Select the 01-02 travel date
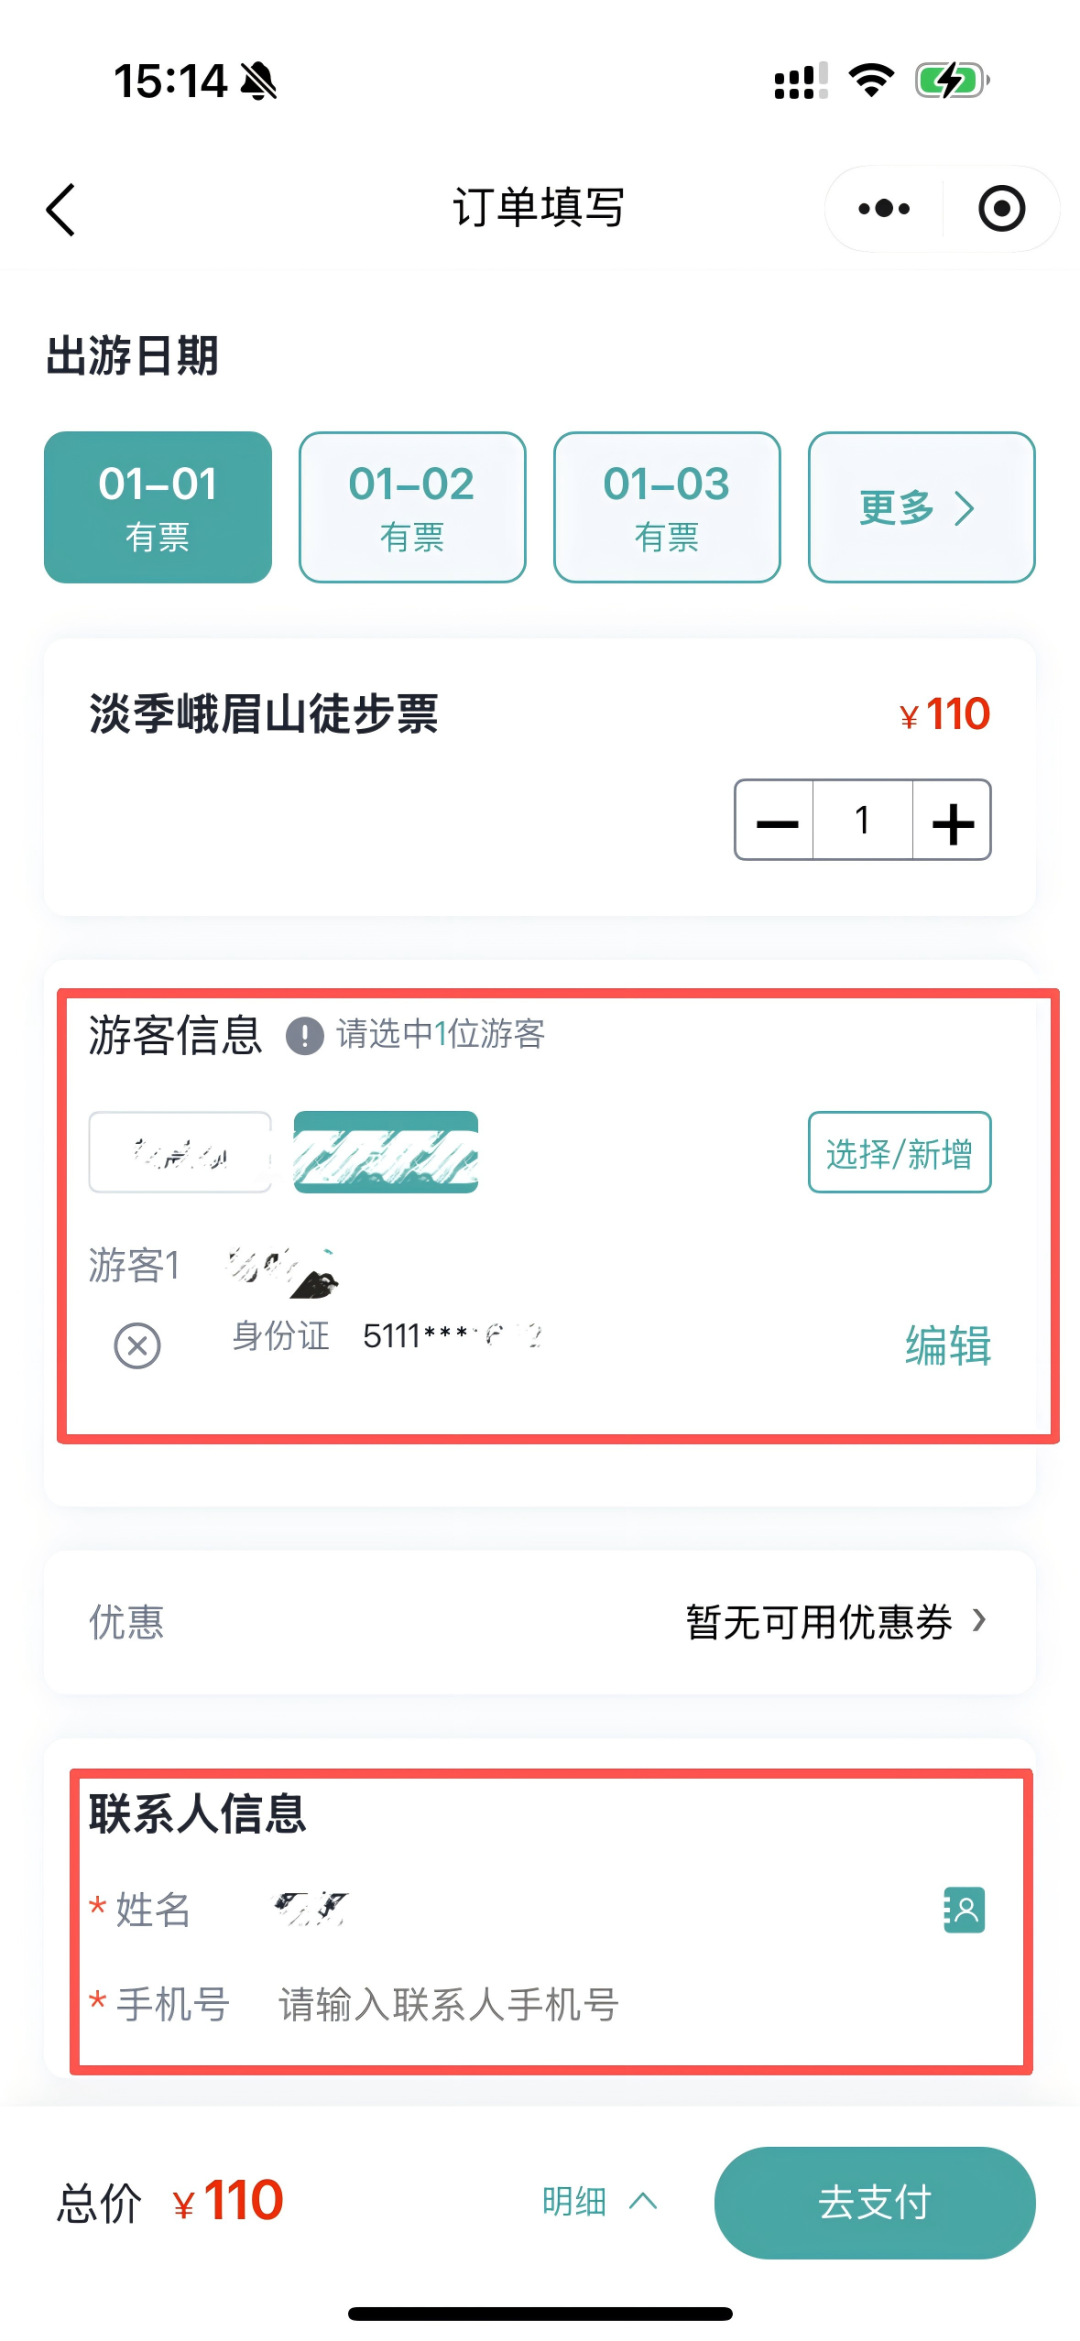This screenshot has width=1080, height=2341. 412,507
